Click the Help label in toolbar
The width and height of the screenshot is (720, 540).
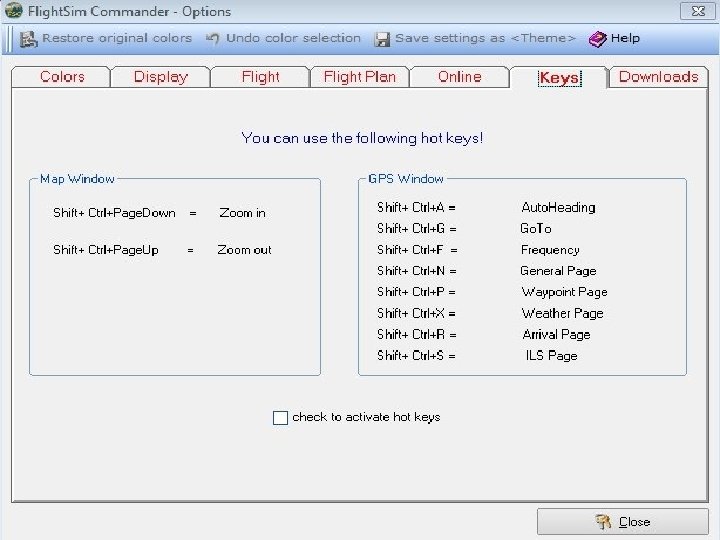click(x=625, y=38)
